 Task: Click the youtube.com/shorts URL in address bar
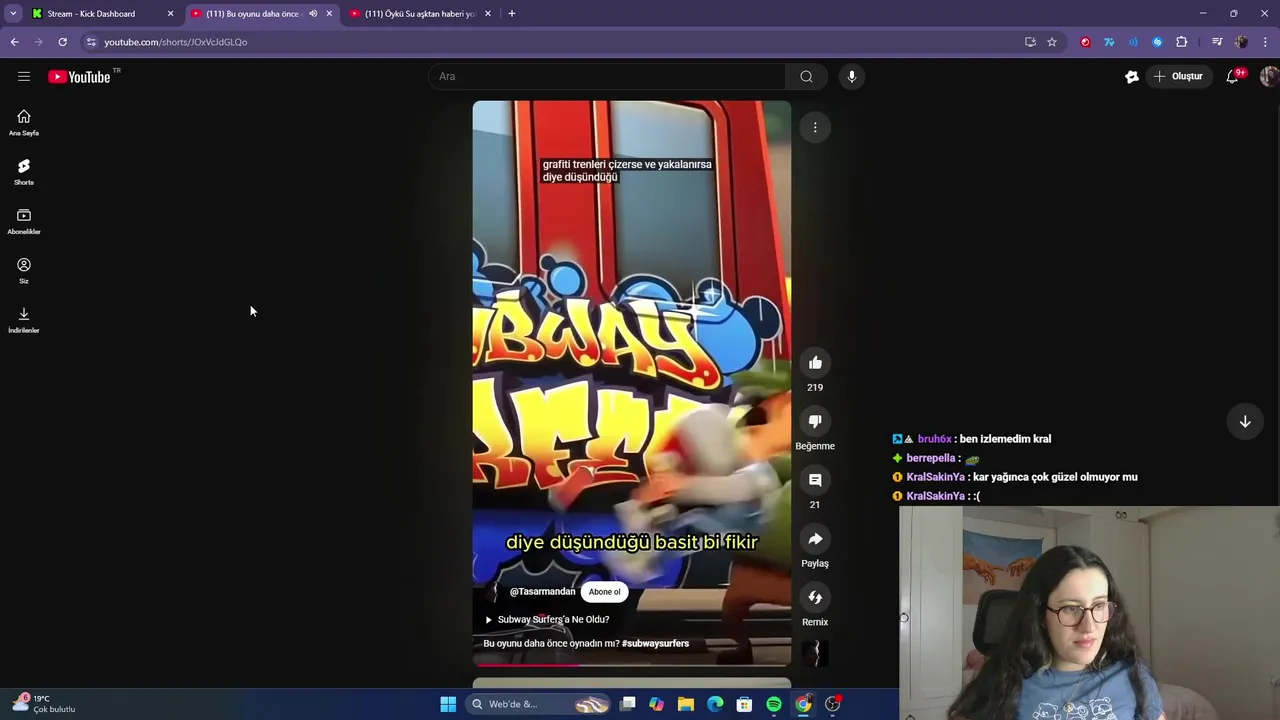[x=176, y=42]
